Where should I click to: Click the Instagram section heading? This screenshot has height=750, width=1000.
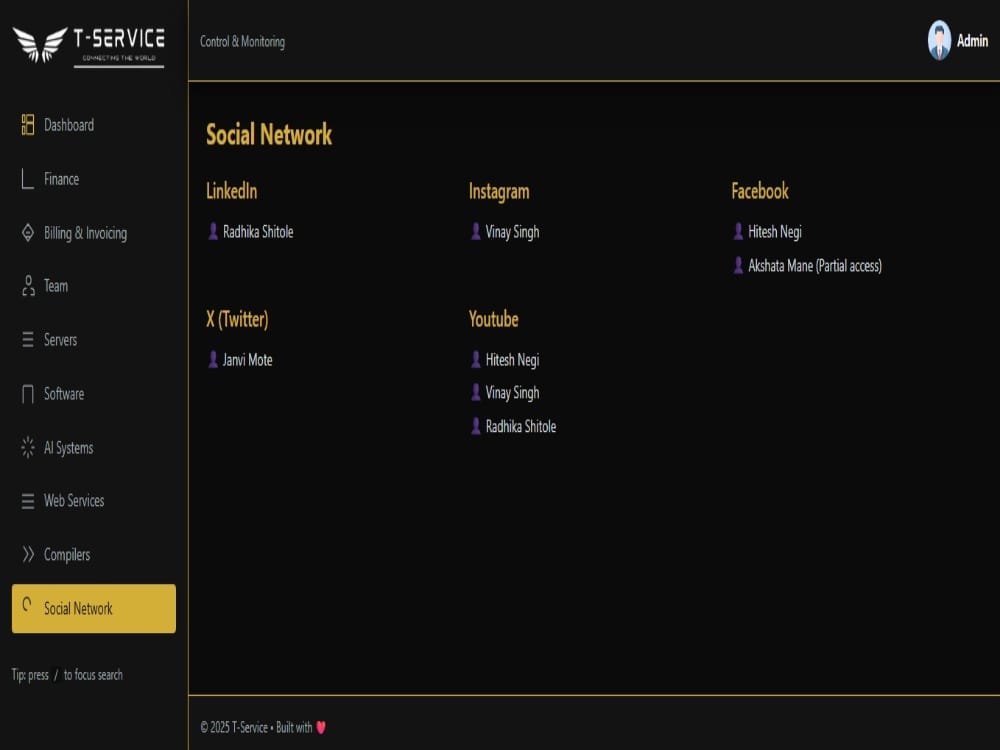(x=499, y=191)
